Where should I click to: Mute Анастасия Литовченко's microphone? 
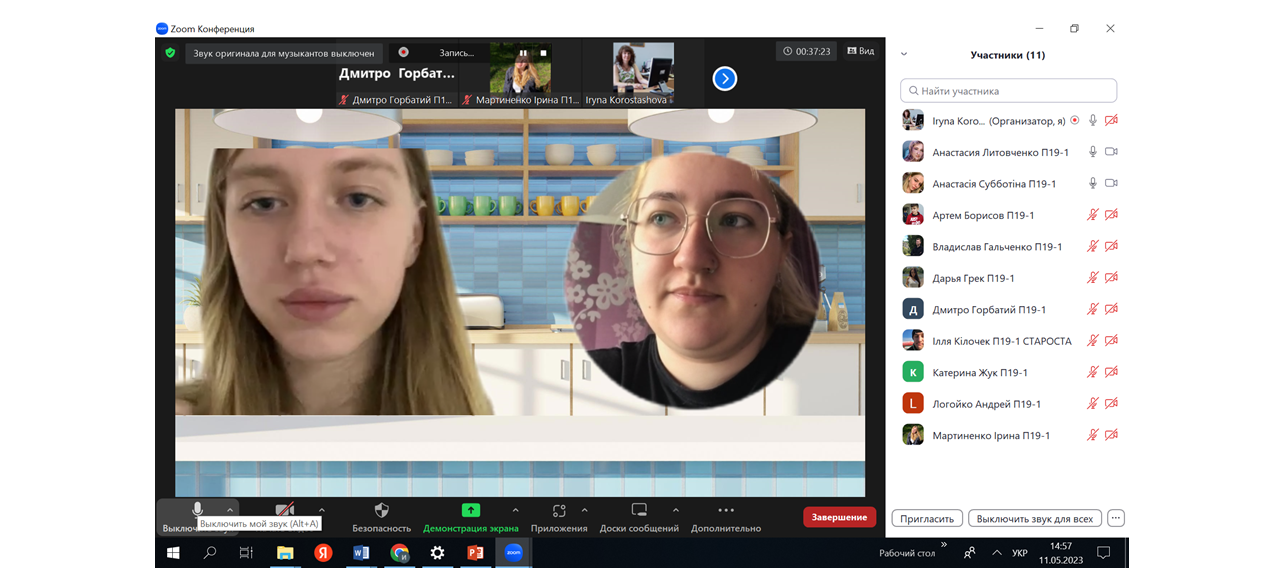point(1093,152)
